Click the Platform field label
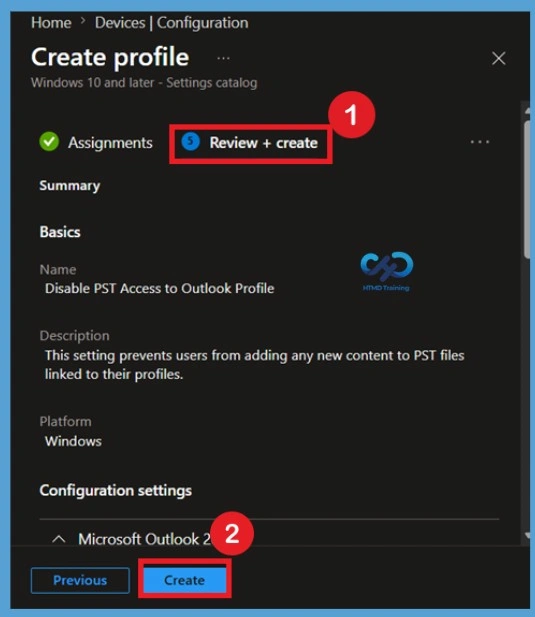This screenshot has height=617, width=535. coord(65,421)
